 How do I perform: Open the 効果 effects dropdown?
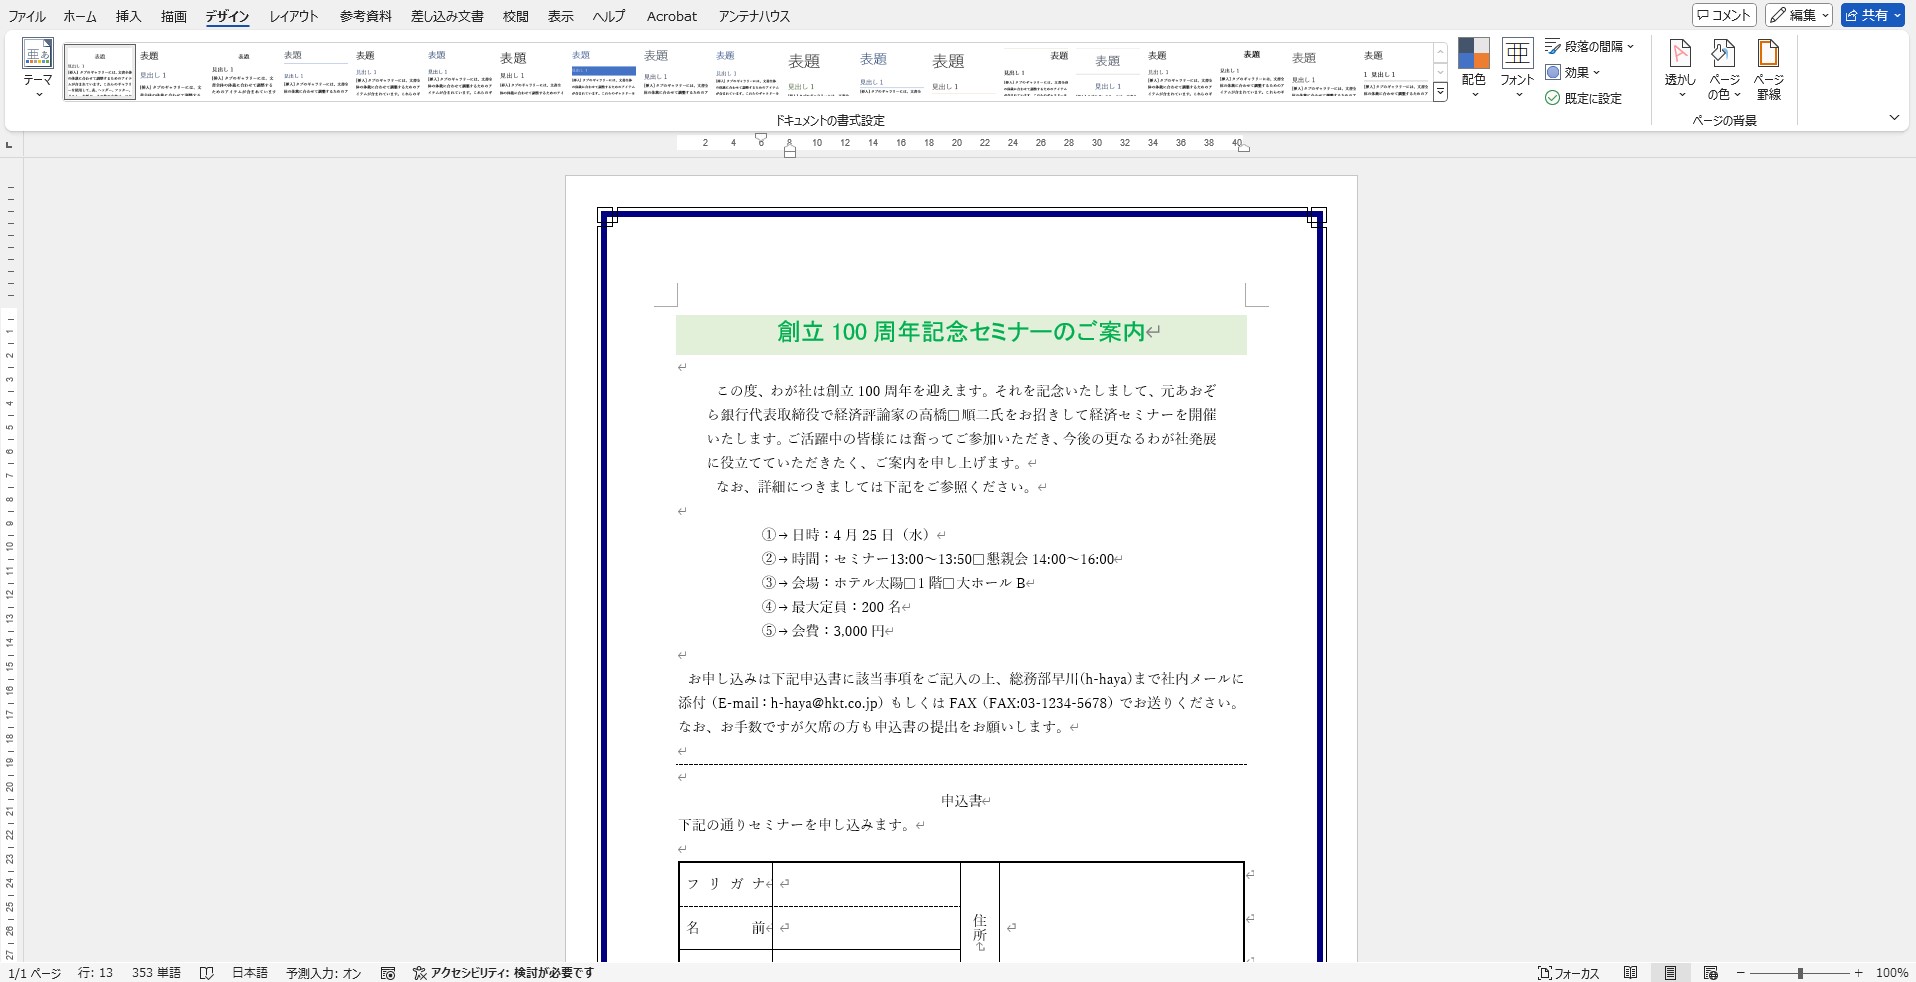point(1573,72)
